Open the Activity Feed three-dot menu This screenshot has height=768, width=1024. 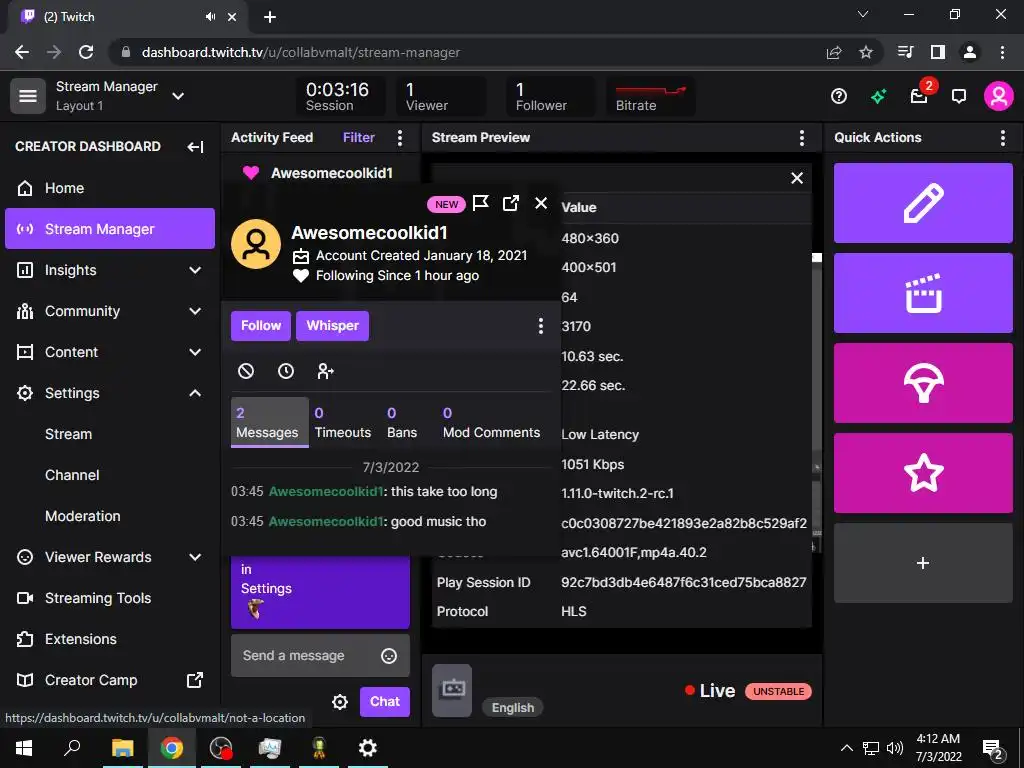[x=400, y=138]
